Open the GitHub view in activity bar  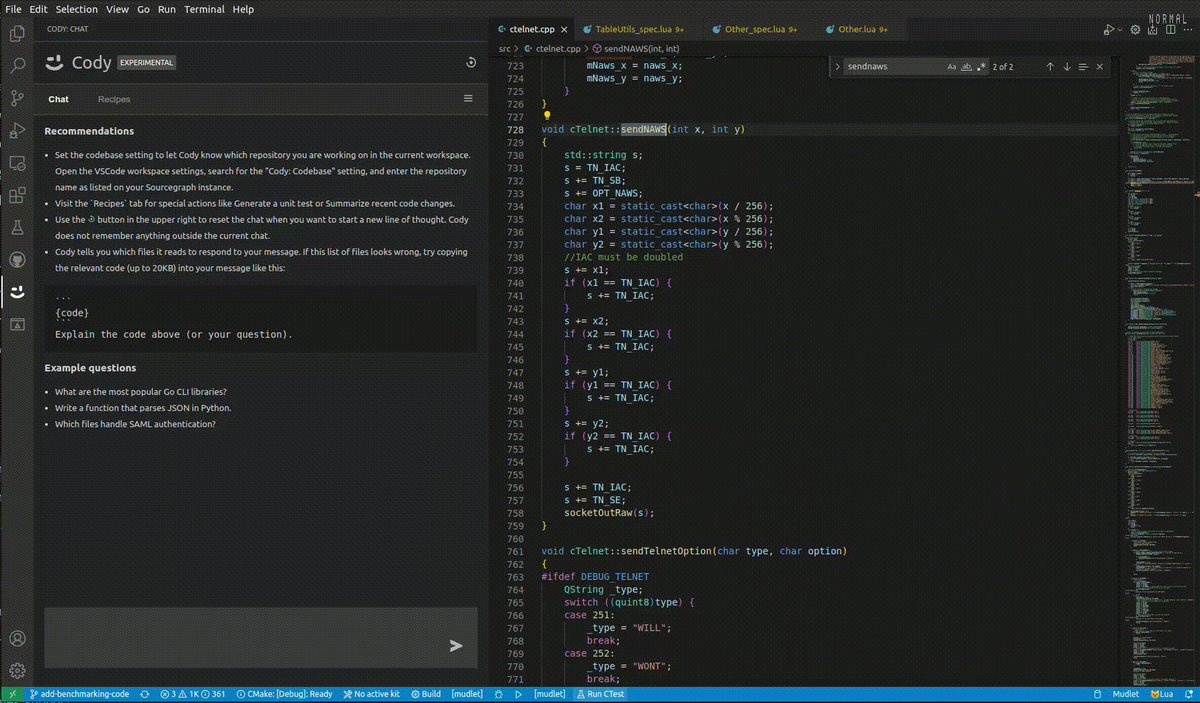click(17, 260)
